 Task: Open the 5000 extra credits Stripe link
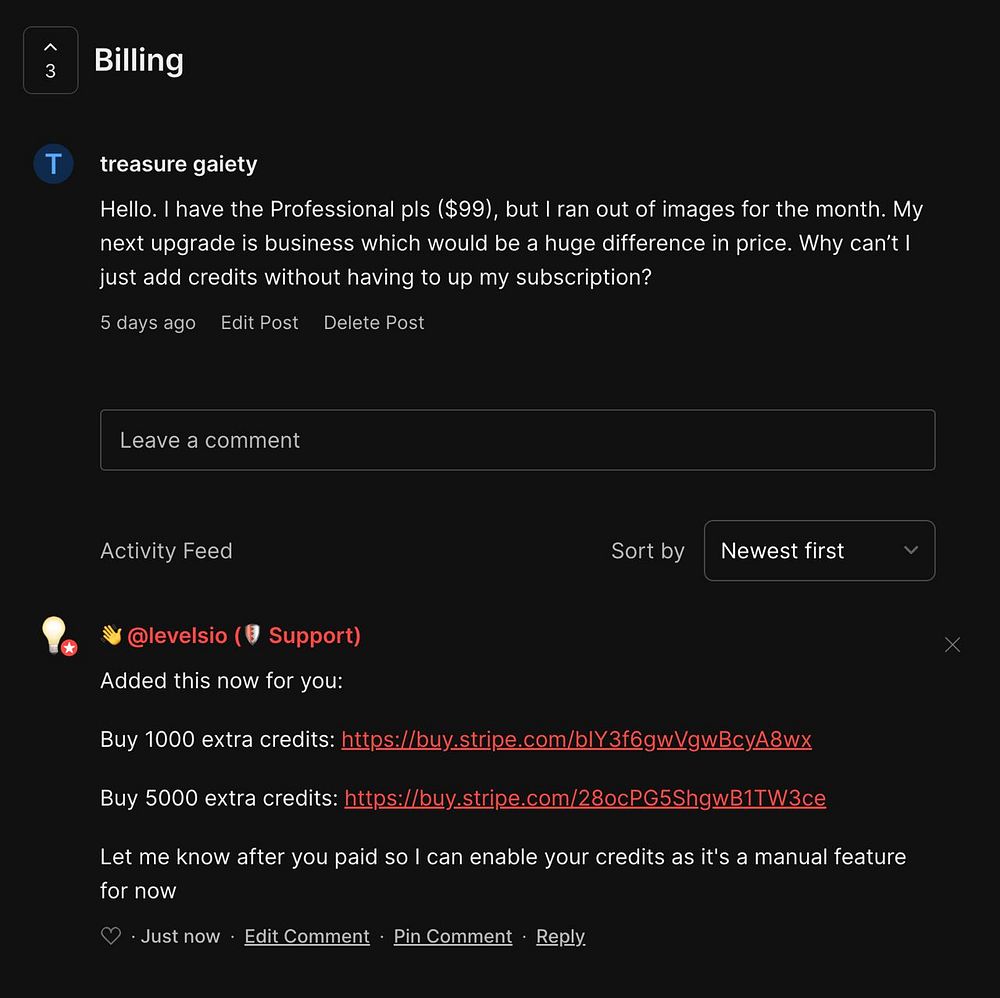point(585,798)
